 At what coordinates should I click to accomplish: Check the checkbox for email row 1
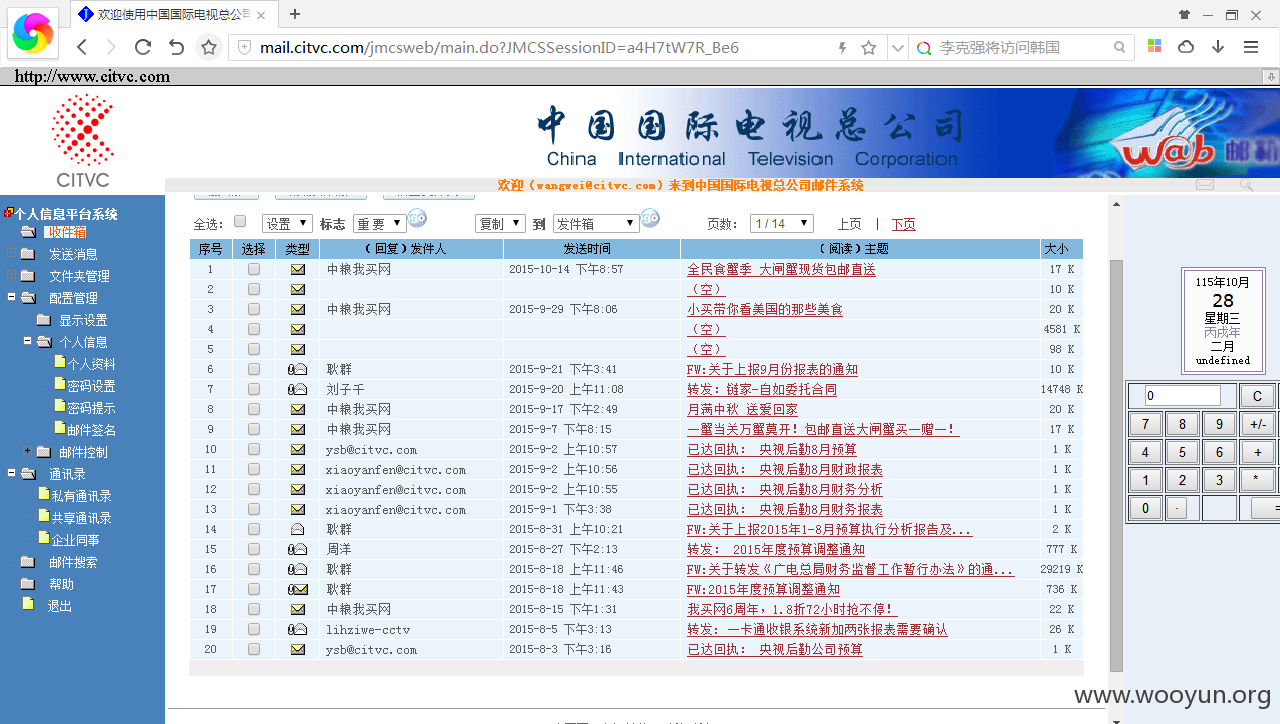tap(254, 270)
